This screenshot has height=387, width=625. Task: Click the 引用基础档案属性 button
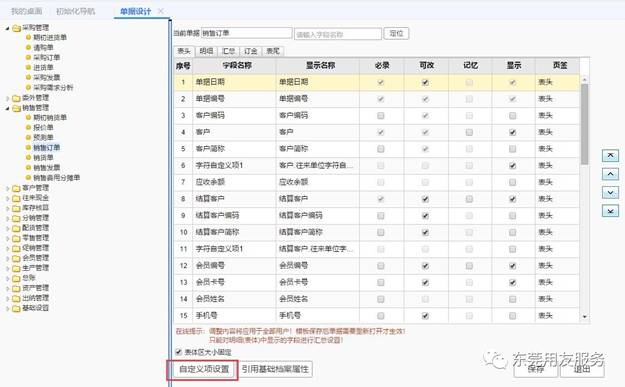pos(275,369)
